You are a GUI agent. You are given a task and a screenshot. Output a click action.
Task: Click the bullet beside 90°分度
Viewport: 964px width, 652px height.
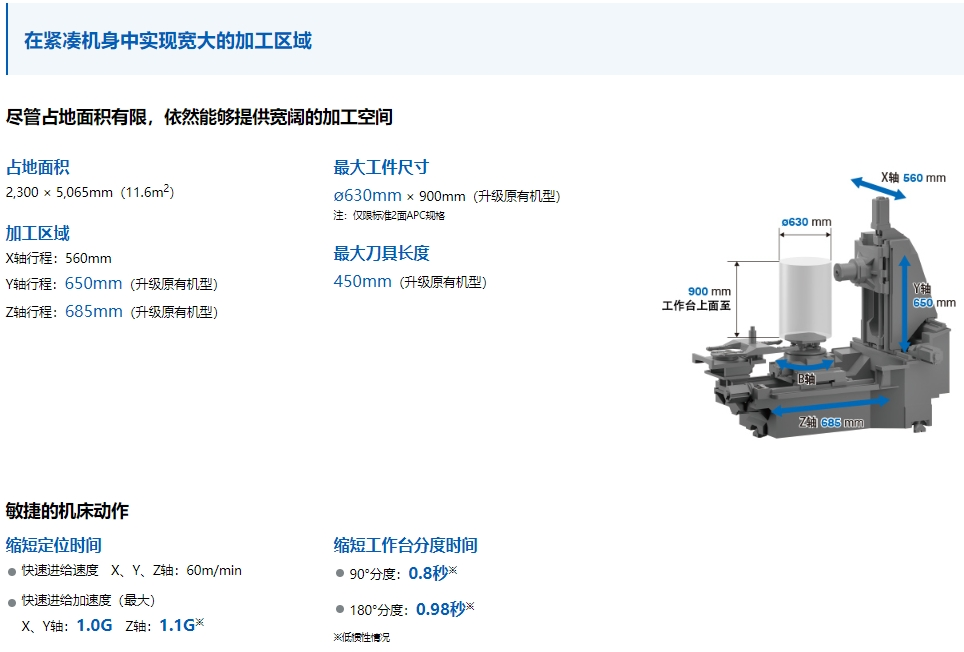pos(340,574)
